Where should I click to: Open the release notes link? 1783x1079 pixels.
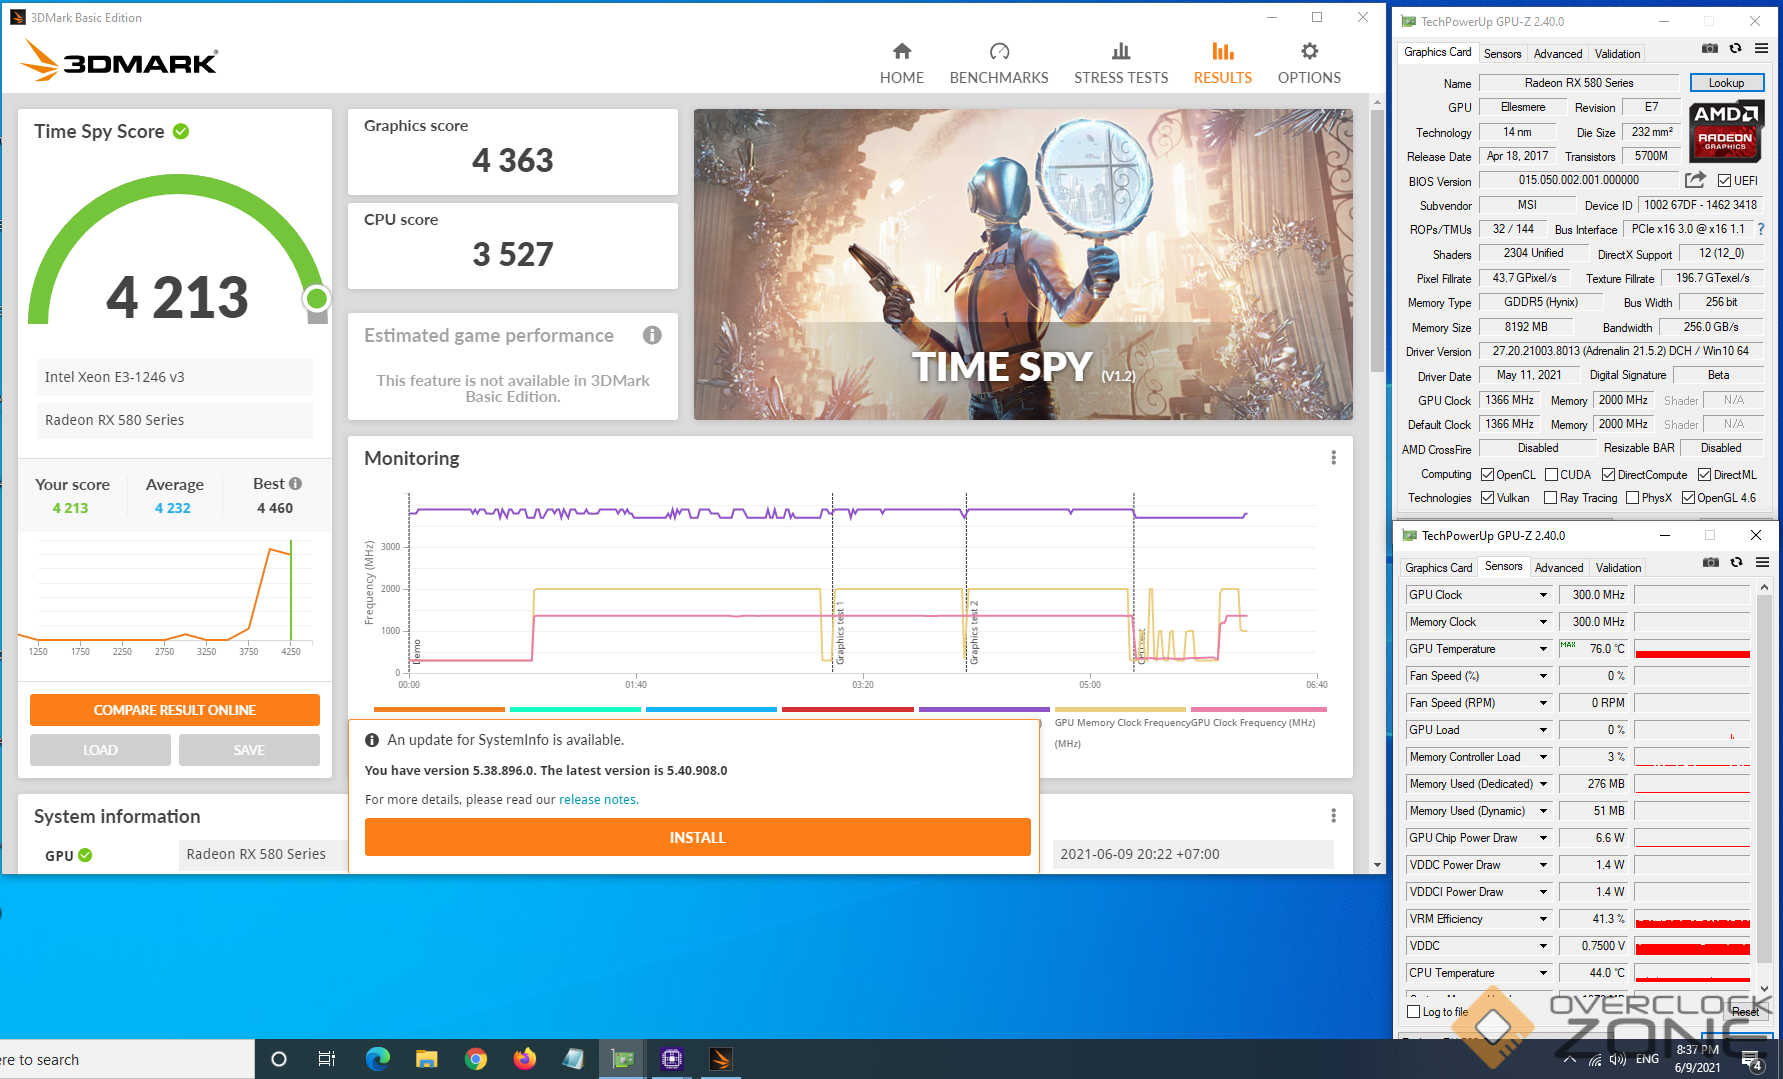[x=597, y=800]
